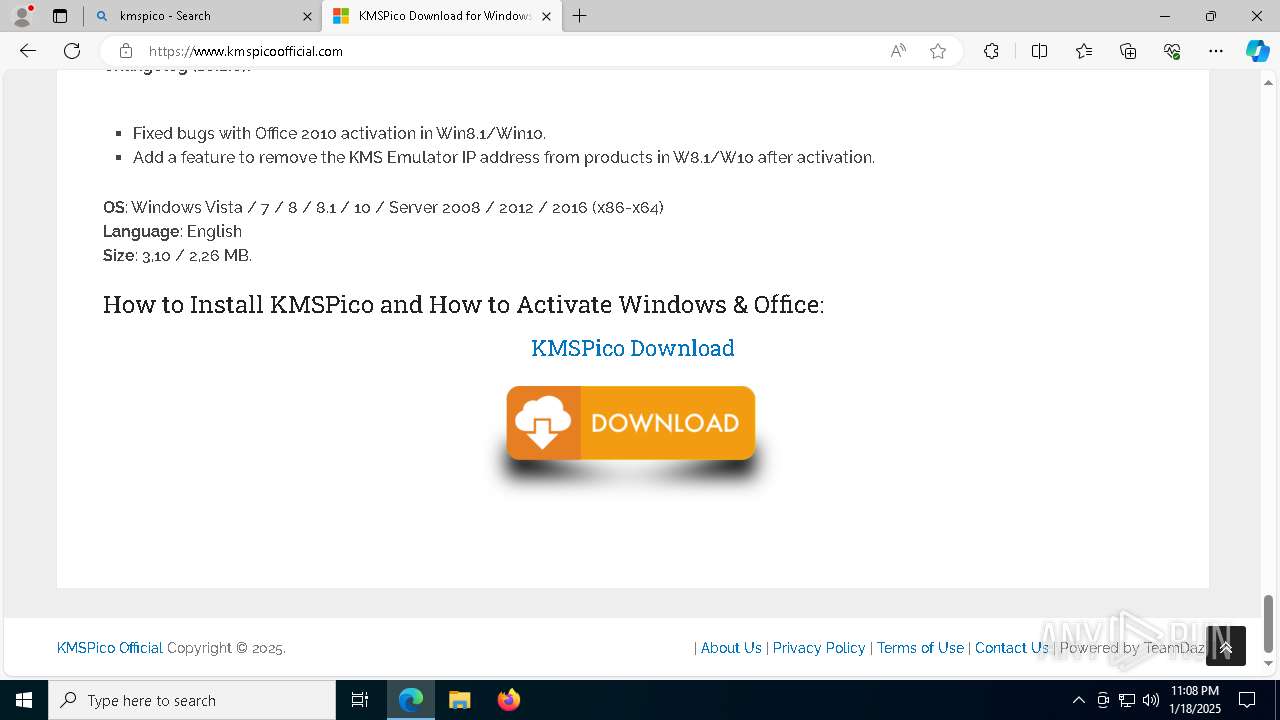This screenshot has width=1280, height=720.
Task: Open the Privacy Policy footer link
Action: [819, 648]
